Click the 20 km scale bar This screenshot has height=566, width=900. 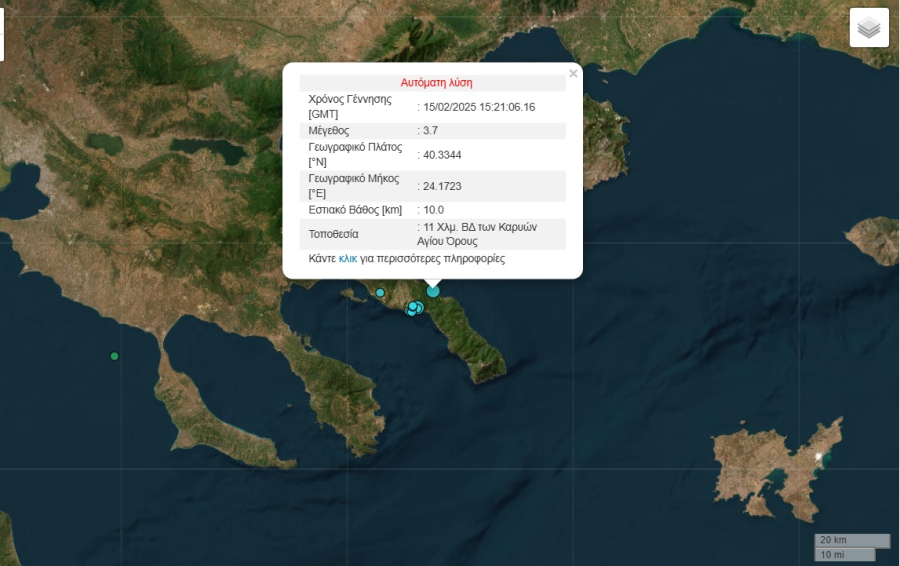(852, 540)
